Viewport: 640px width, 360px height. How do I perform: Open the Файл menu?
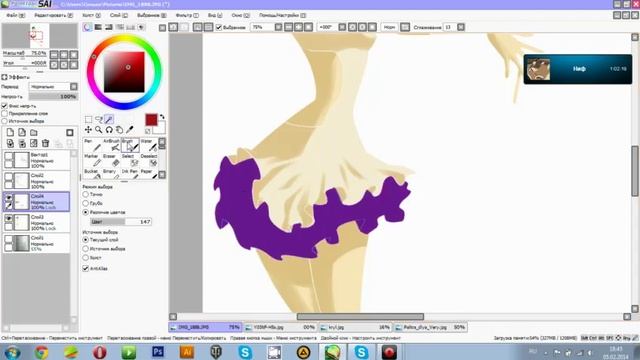pyautogui.click(x=16, y=15)
